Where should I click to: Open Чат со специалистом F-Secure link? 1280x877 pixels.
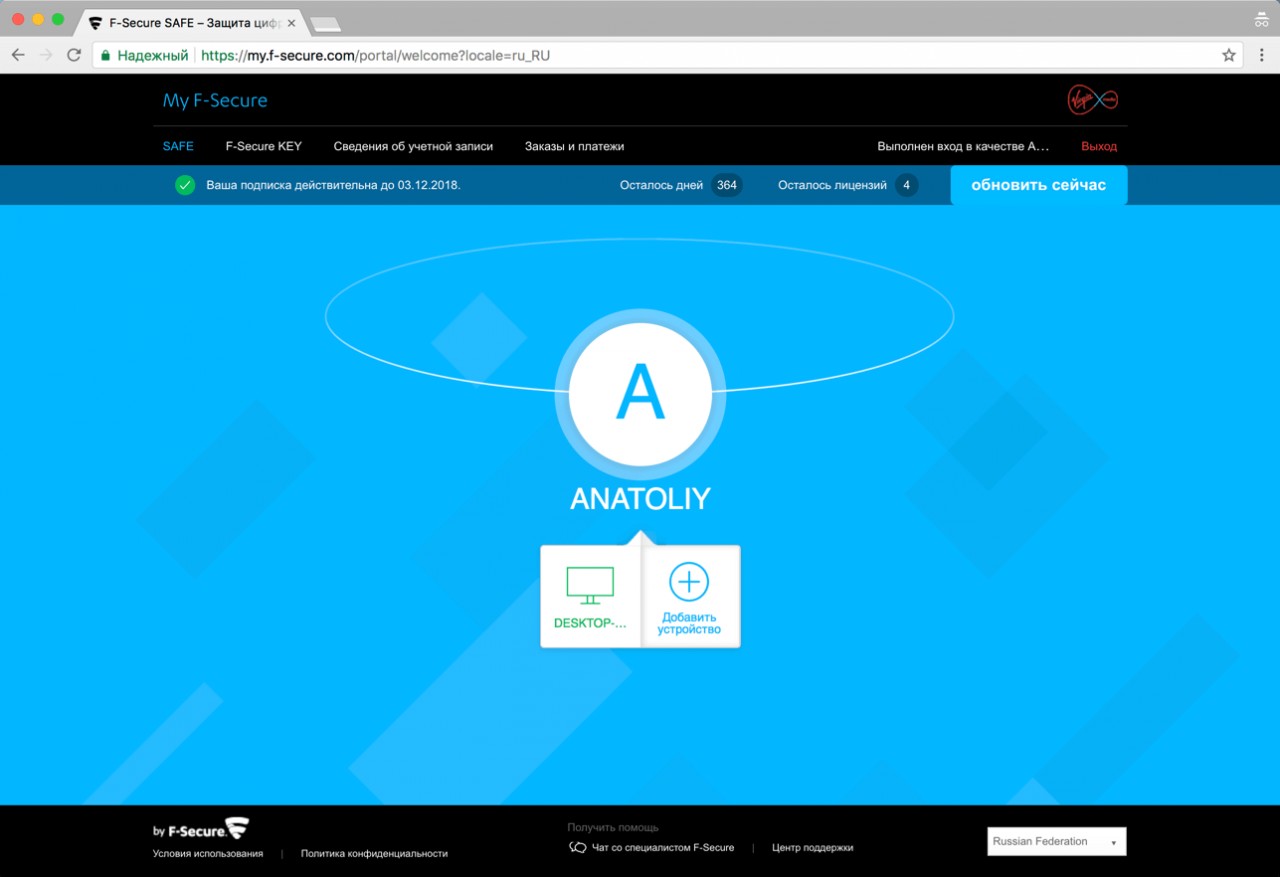pyautogui.click(x=663, y=848)
